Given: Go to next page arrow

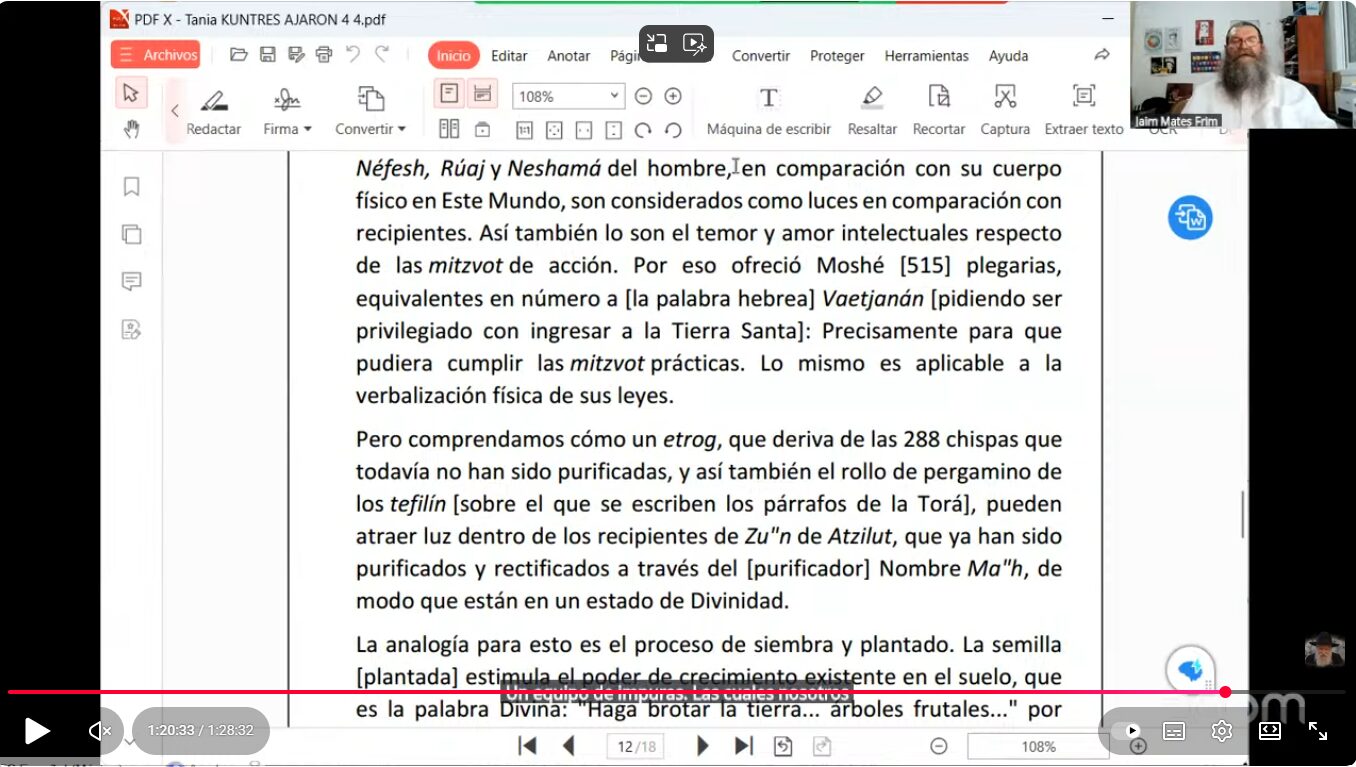Looking at the screenshot, I should [702, 746].
